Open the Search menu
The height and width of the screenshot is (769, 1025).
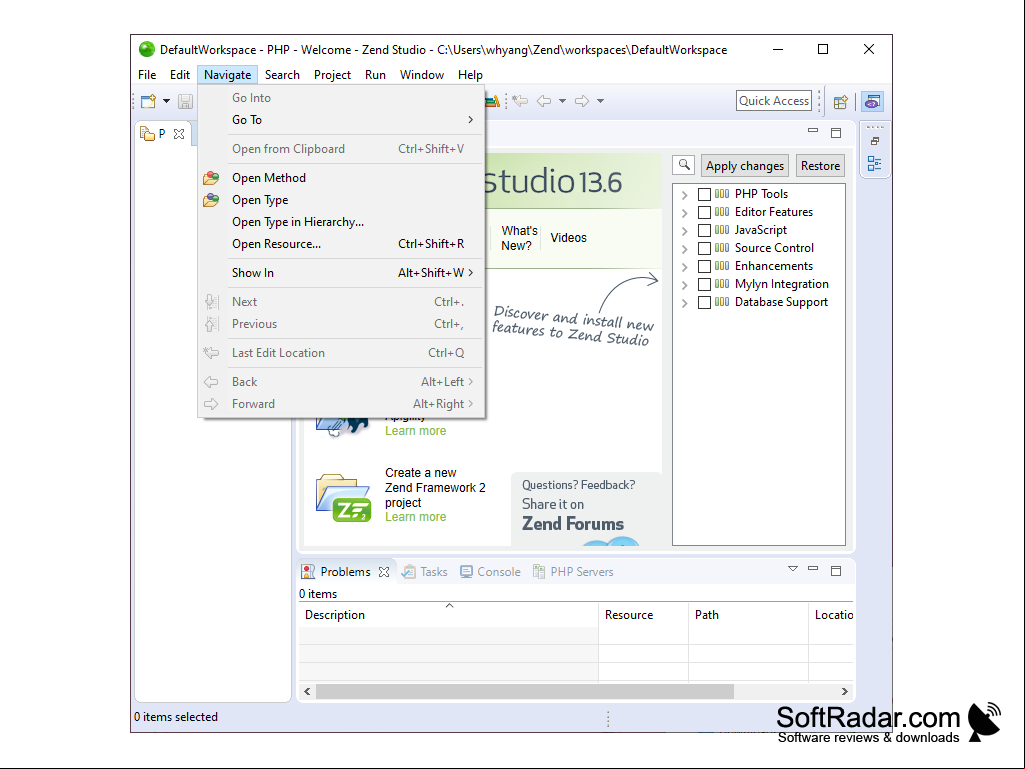282,75
